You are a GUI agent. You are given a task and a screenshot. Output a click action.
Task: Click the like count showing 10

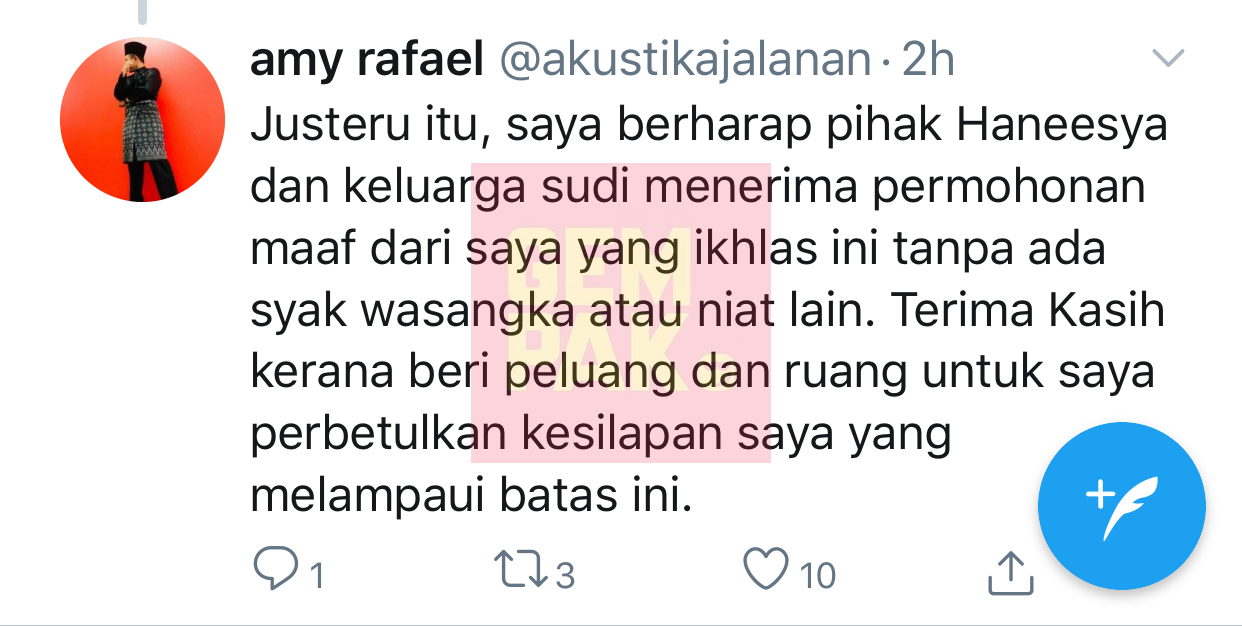coord(818,576)
